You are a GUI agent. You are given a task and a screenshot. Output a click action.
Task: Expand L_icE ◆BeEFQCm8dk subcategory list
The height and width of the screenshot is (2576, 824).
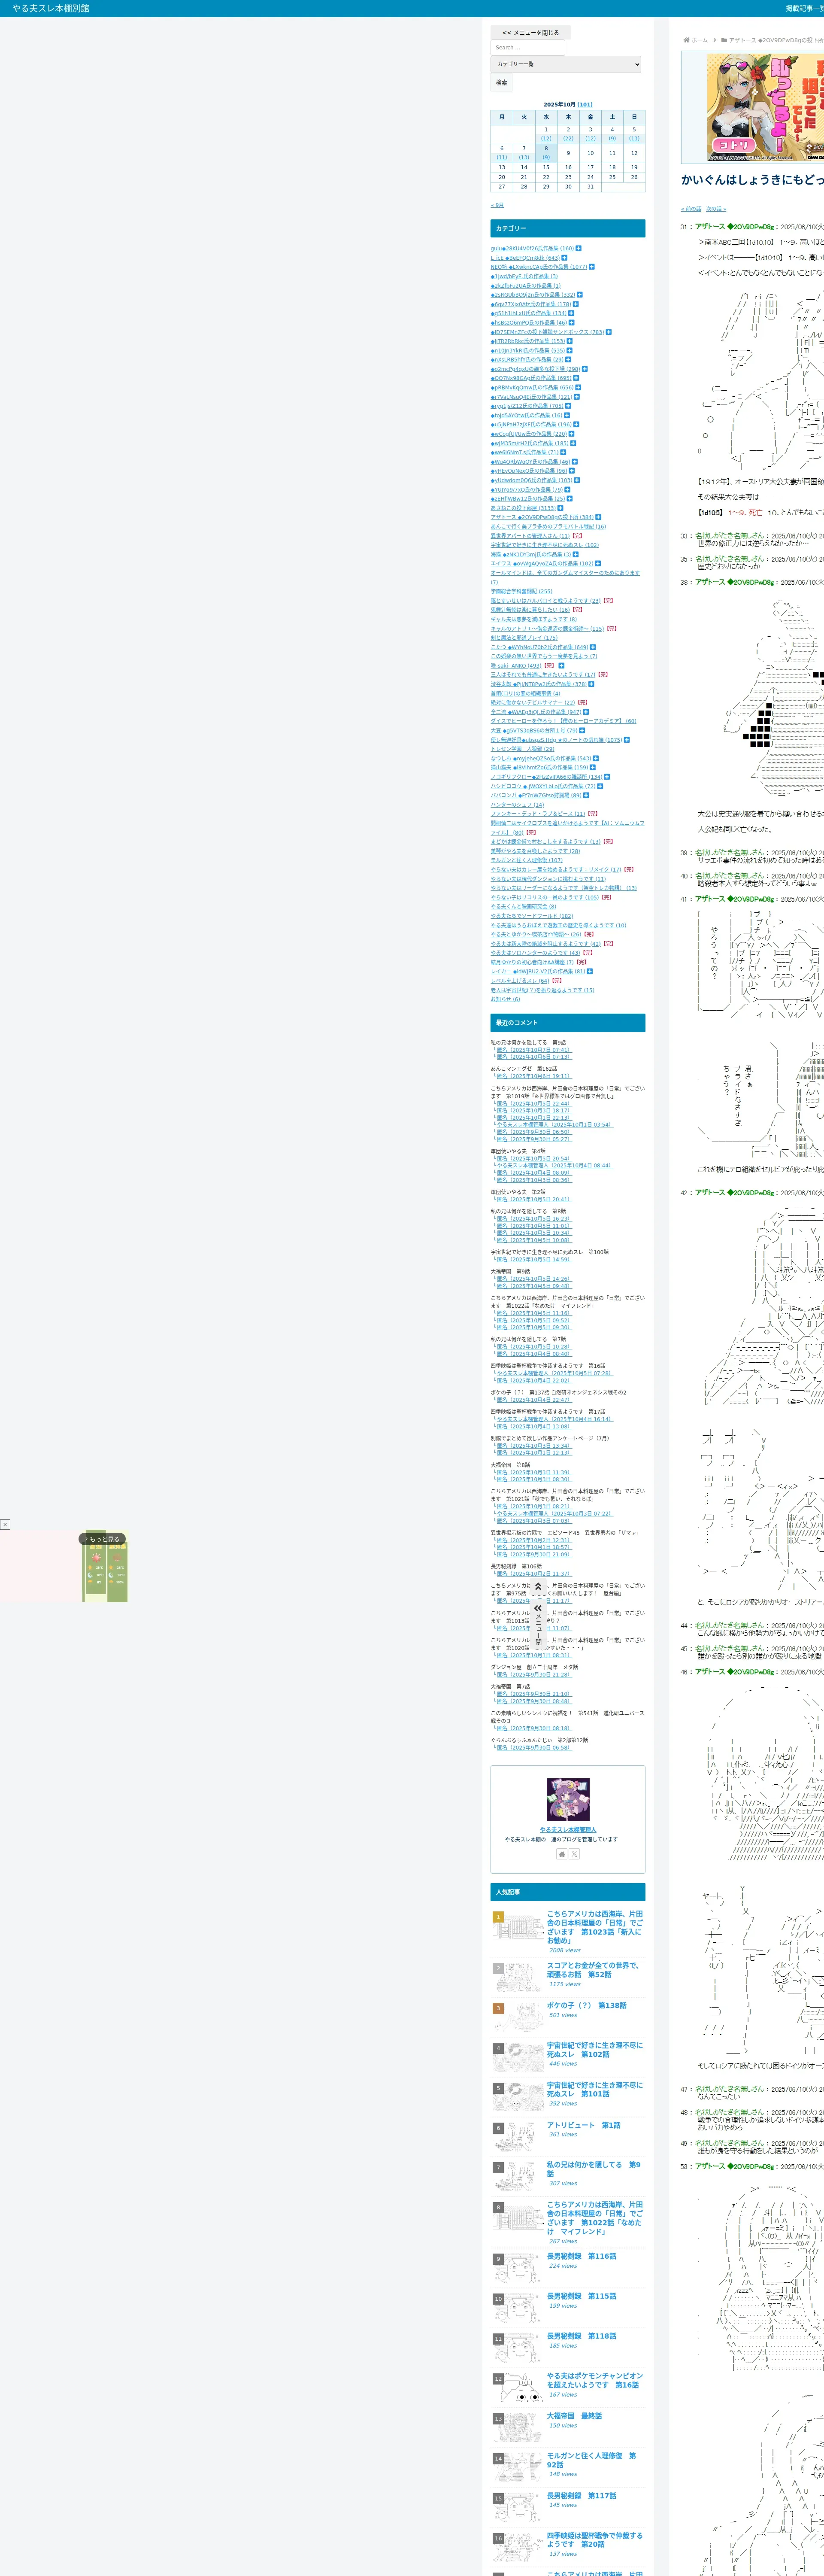pos(564,258)
